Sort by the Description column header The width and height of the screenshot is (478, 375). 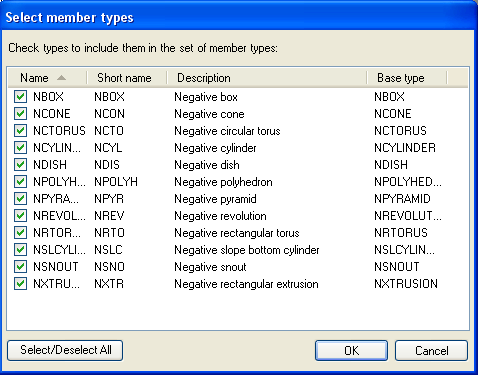coord(267,78)
